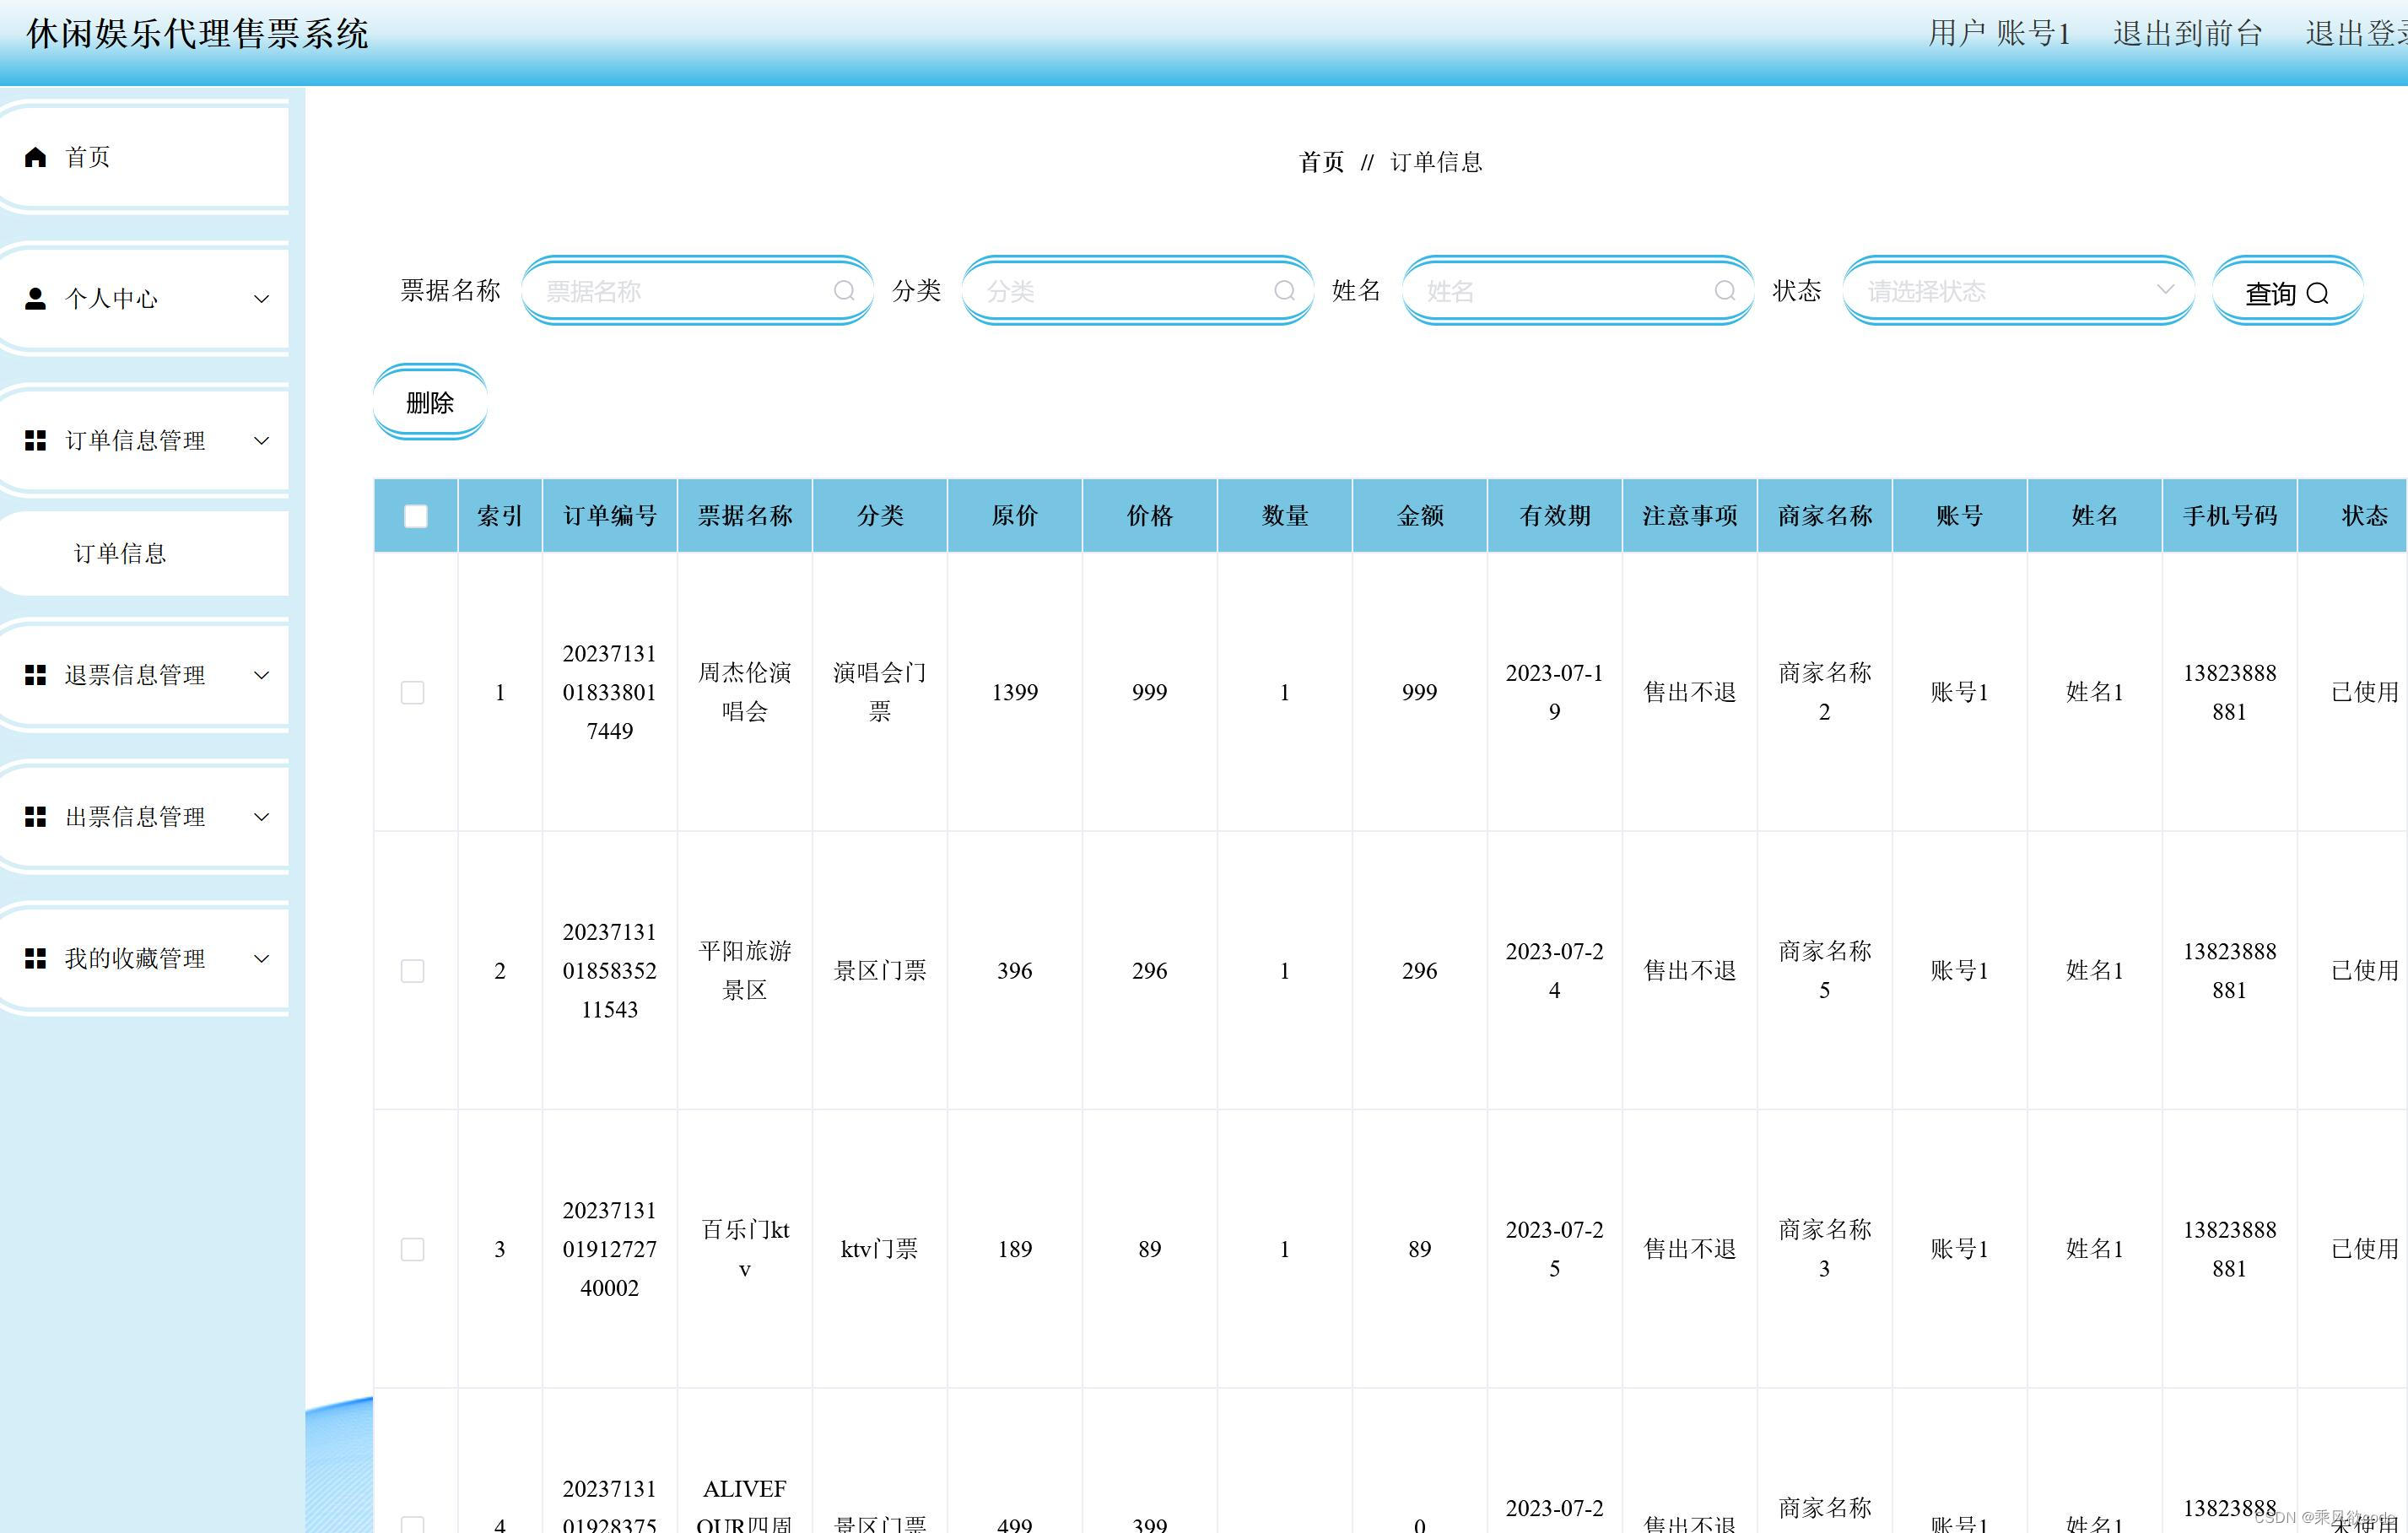The width and height of the screenshot is (2408, 1533).
Task: Click search icon in 票据名称 field
Action: 844,291
